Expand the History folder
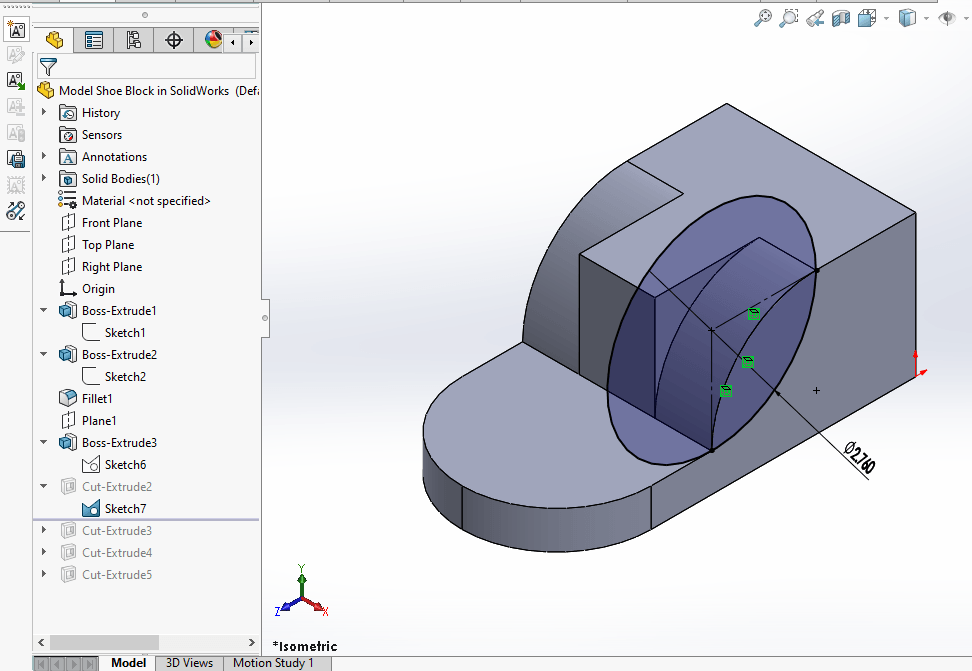This screenshot has height=671, width=972. pos(44,112)
